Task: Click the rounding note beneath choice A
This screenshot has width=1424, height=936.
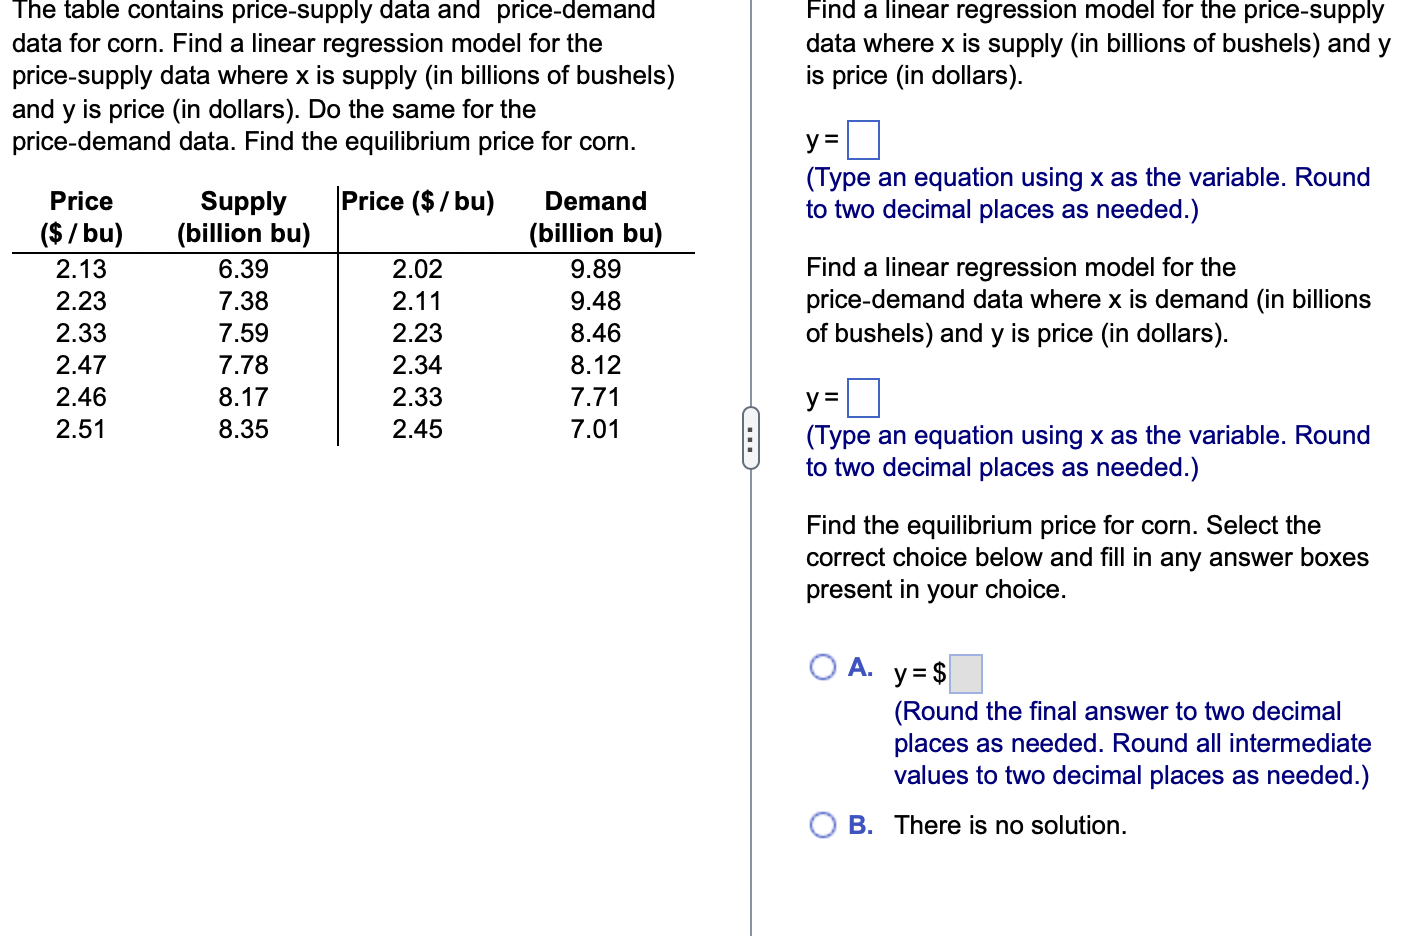Action: click(1131, 743)
